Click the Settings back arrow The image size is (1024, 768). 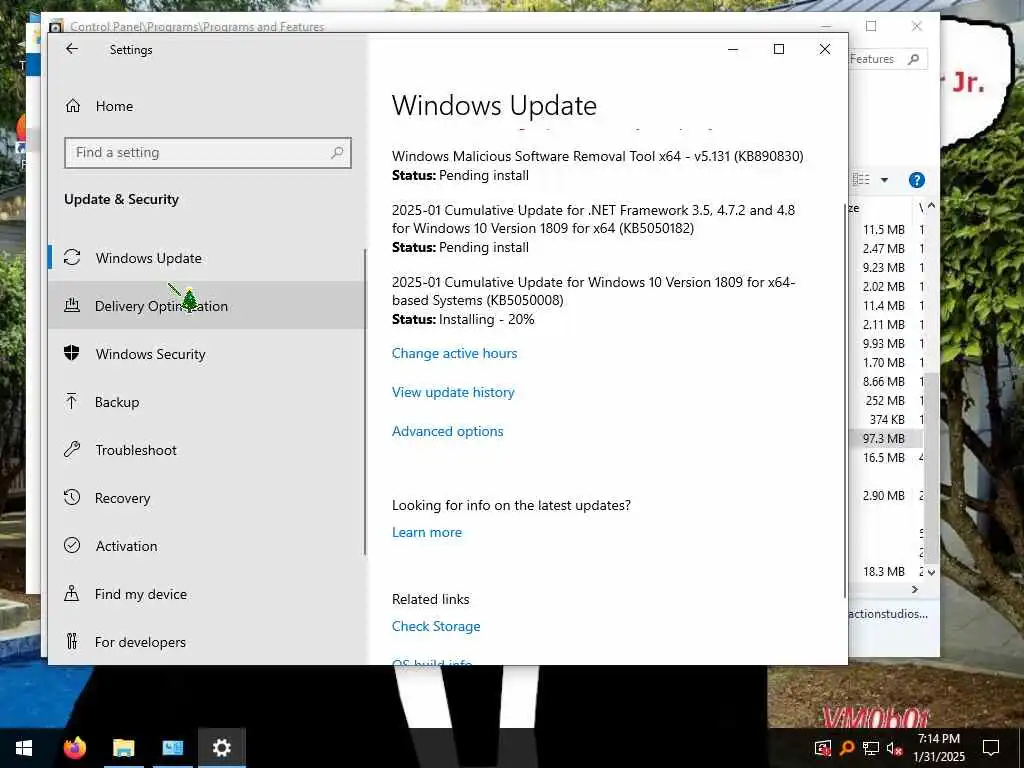[72, 49]
